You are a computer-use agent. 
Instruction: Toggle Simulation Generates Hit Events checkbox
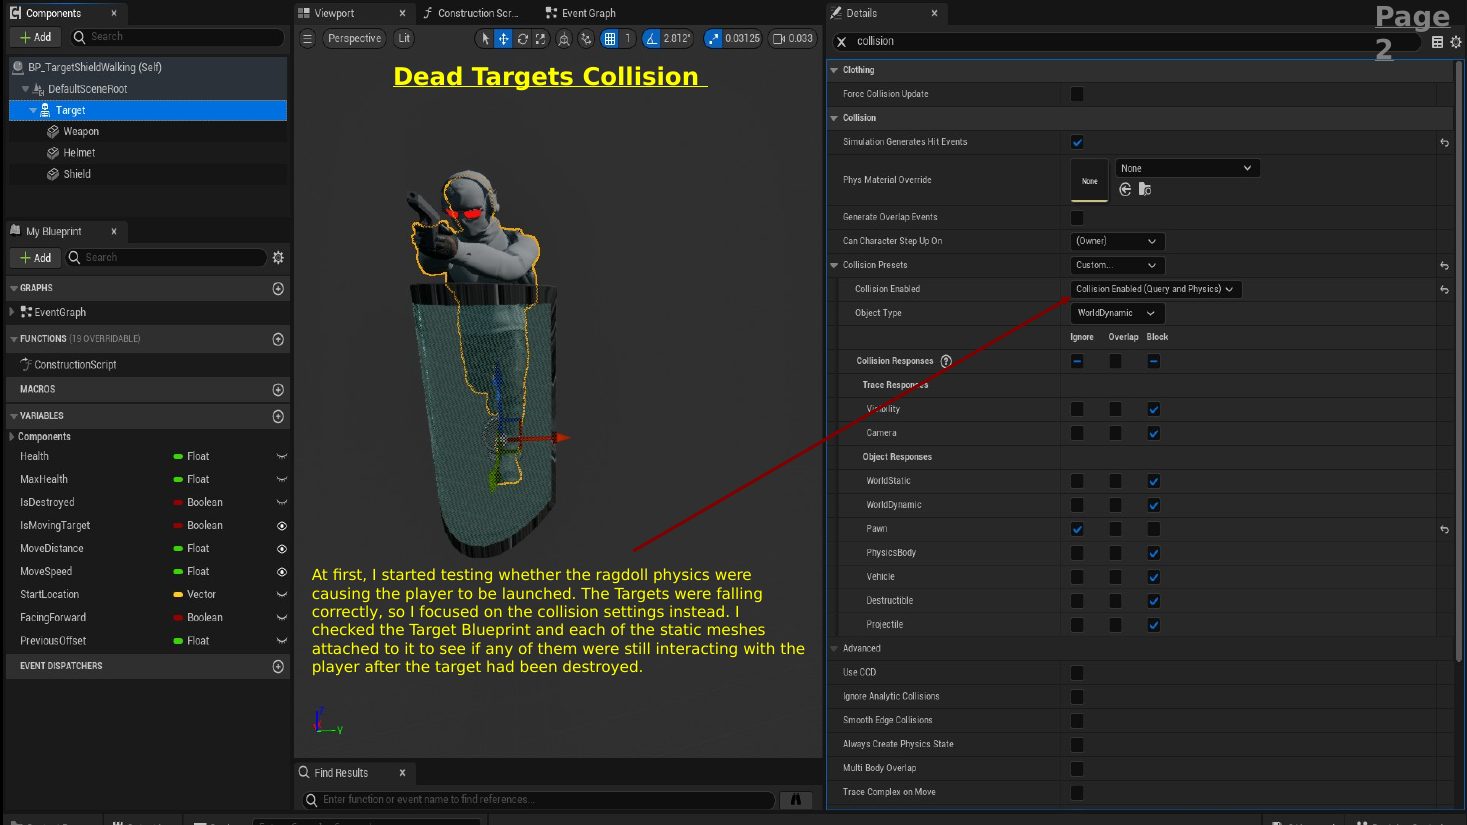[x=1077, y=142]
